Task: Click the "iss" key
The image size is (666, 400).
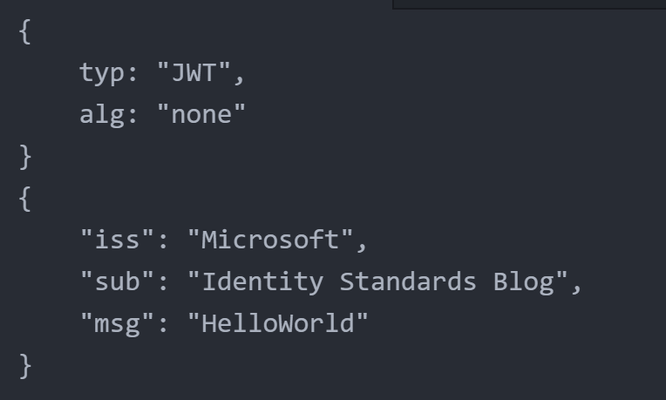Action: click(x=117, y=239)
